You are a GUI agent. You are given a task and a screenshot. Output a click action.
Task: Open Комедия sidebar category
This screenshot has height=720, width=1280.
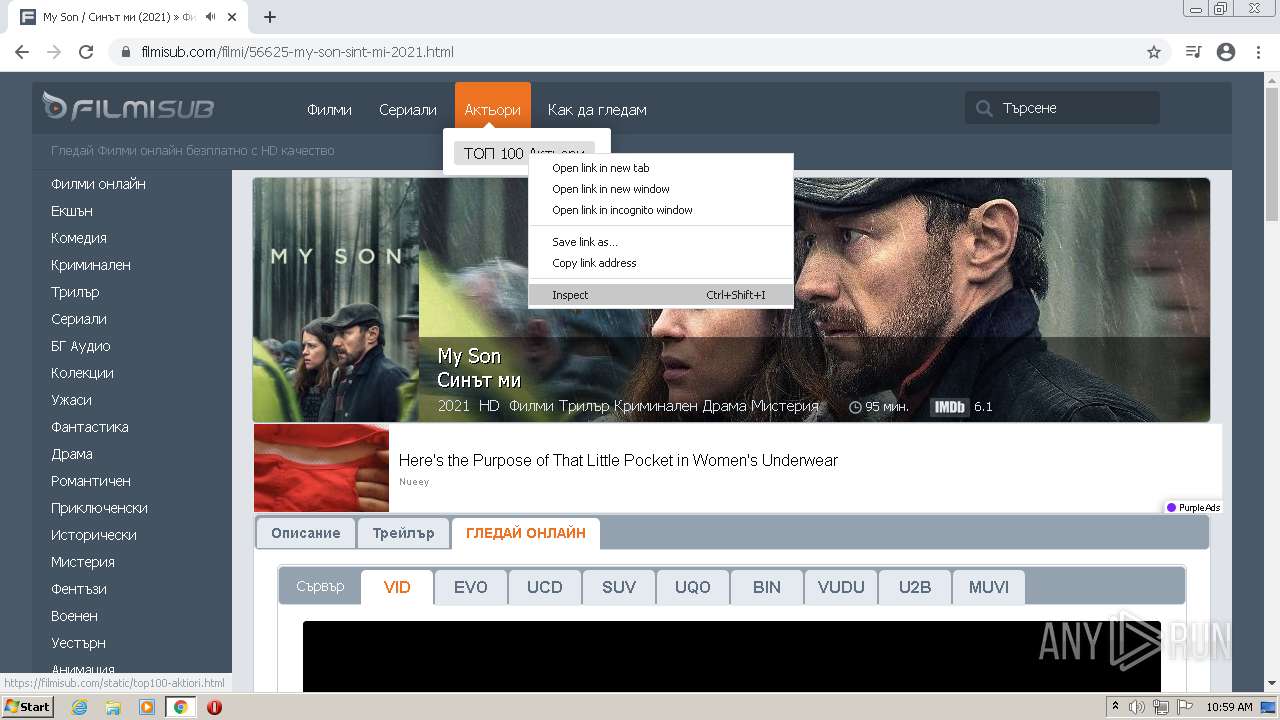pyautogui.click(x=79, y=238)
